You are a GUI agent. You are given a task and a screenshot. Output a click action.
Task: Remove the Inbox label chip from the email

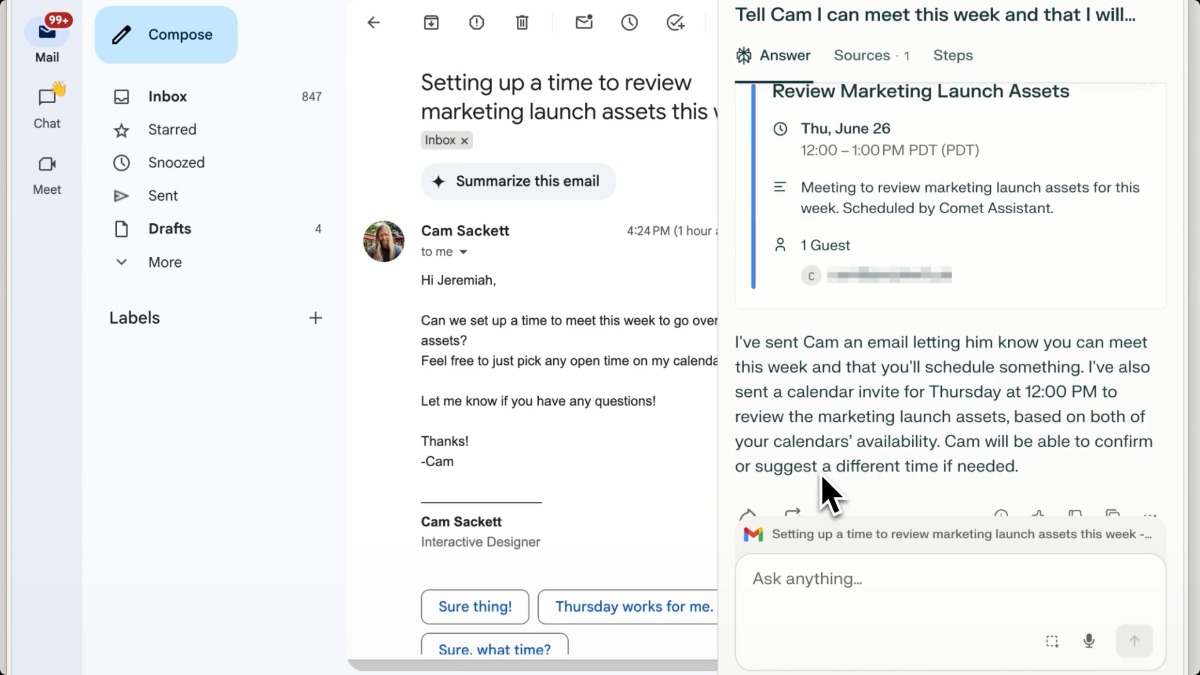(464, 141)
